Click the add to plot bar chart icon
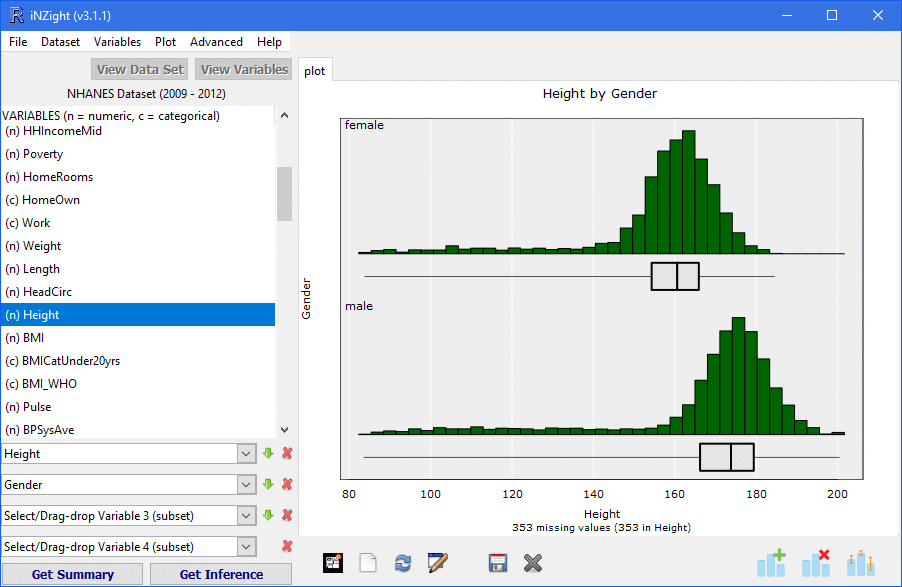This screenshot has width=902, height=587. (771, 563)
